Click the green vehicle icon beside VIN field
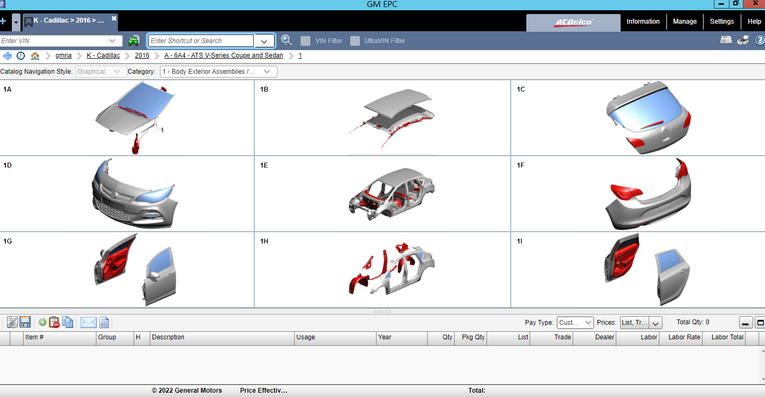Viewport: 765px width, 397px height. [134, 40]
